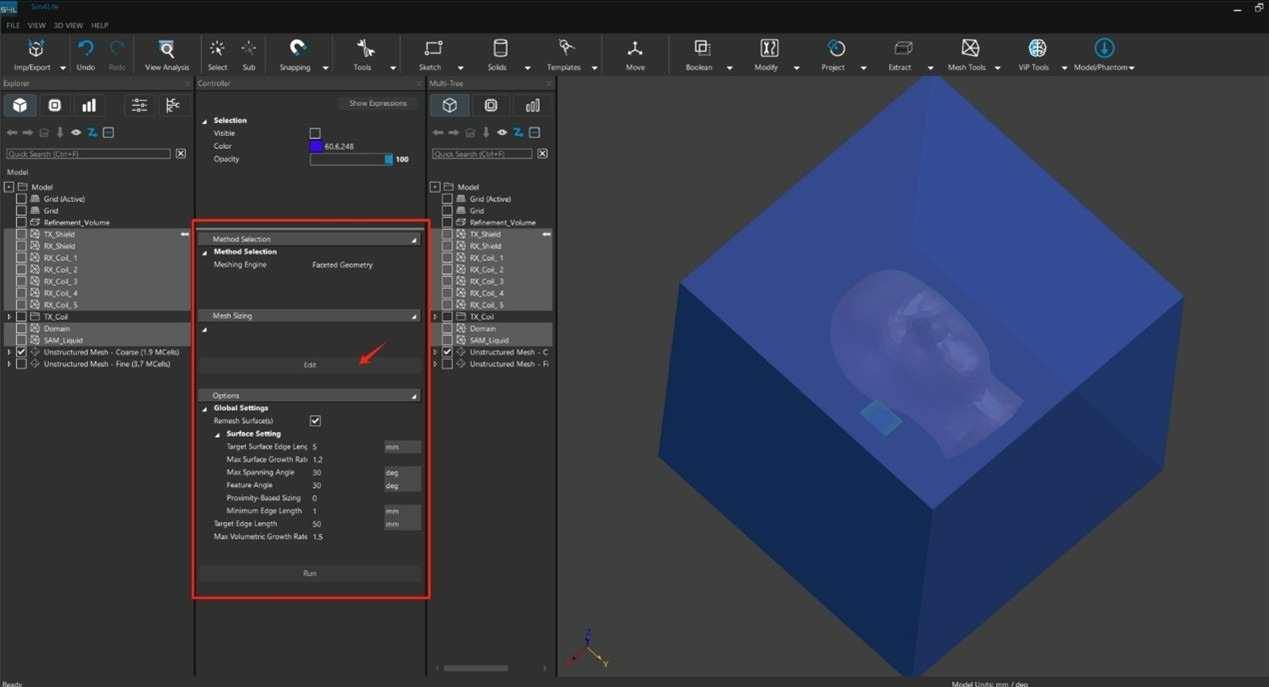This screenshot has width=1269, height=687.
Task: Open the Imp/Export dropdown arrow
Action: (x=63, y=68)
